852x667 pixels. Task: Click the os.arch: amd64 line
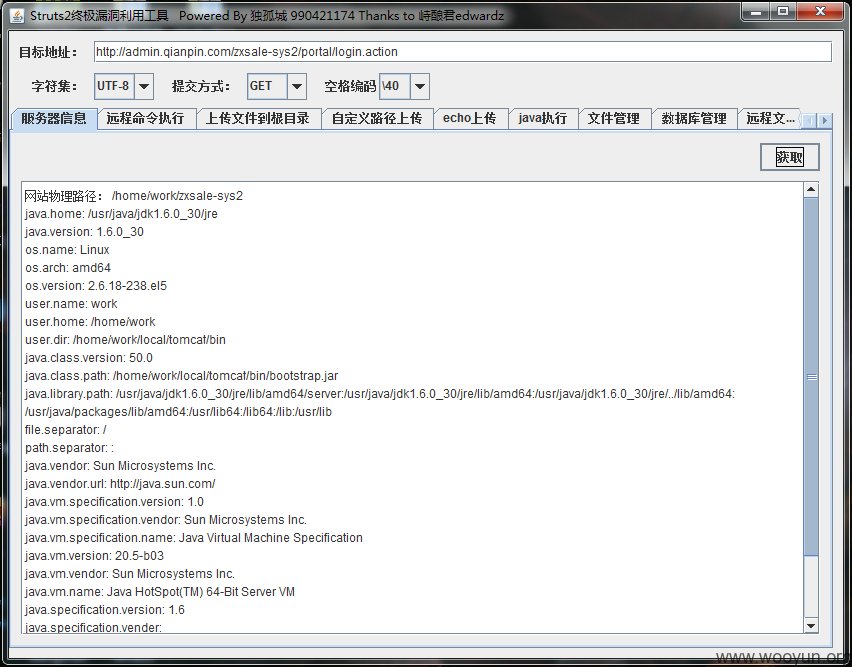pyautogui.click(x=68, y=268)
